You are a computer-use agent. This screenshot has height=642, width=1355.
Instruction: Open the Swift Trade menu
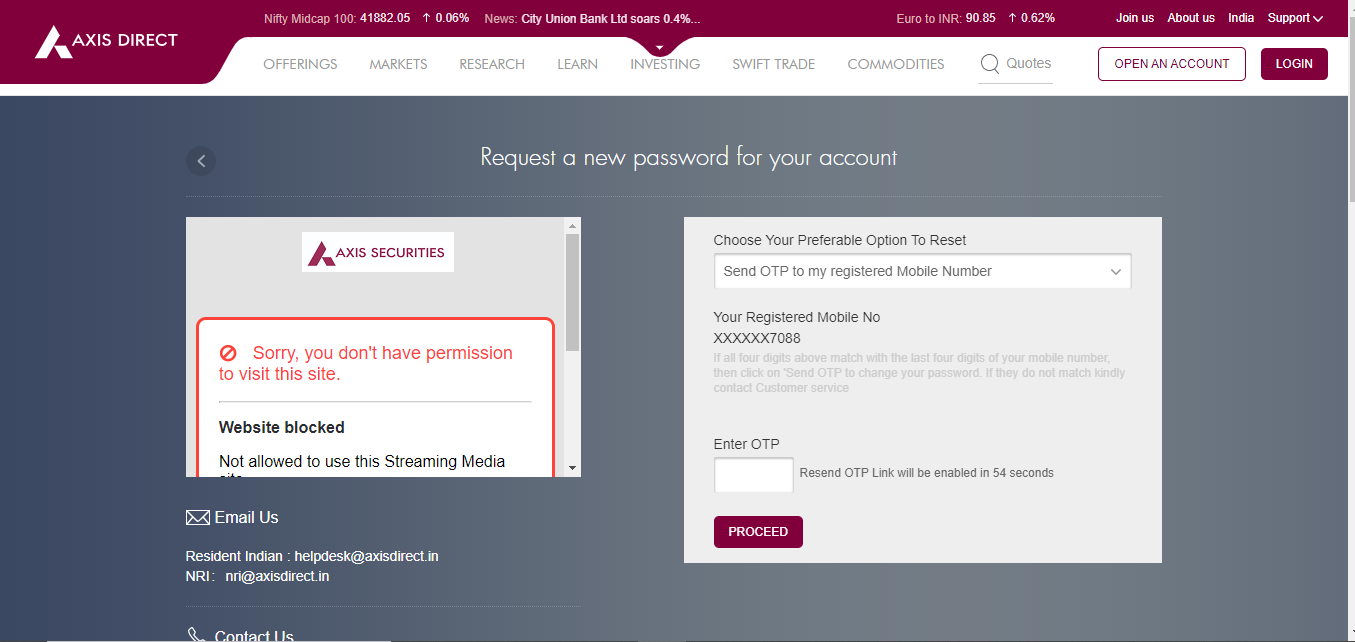(773, 64)
